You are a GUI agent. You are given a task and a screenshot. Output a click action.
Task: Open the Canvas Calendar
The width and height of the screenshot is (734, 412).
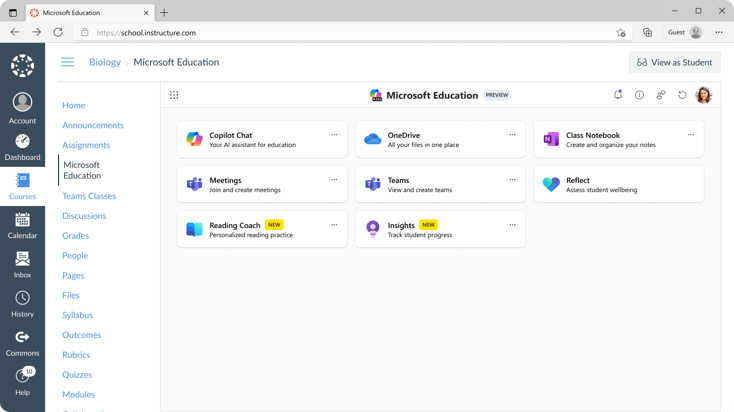[x=22, y=225]
